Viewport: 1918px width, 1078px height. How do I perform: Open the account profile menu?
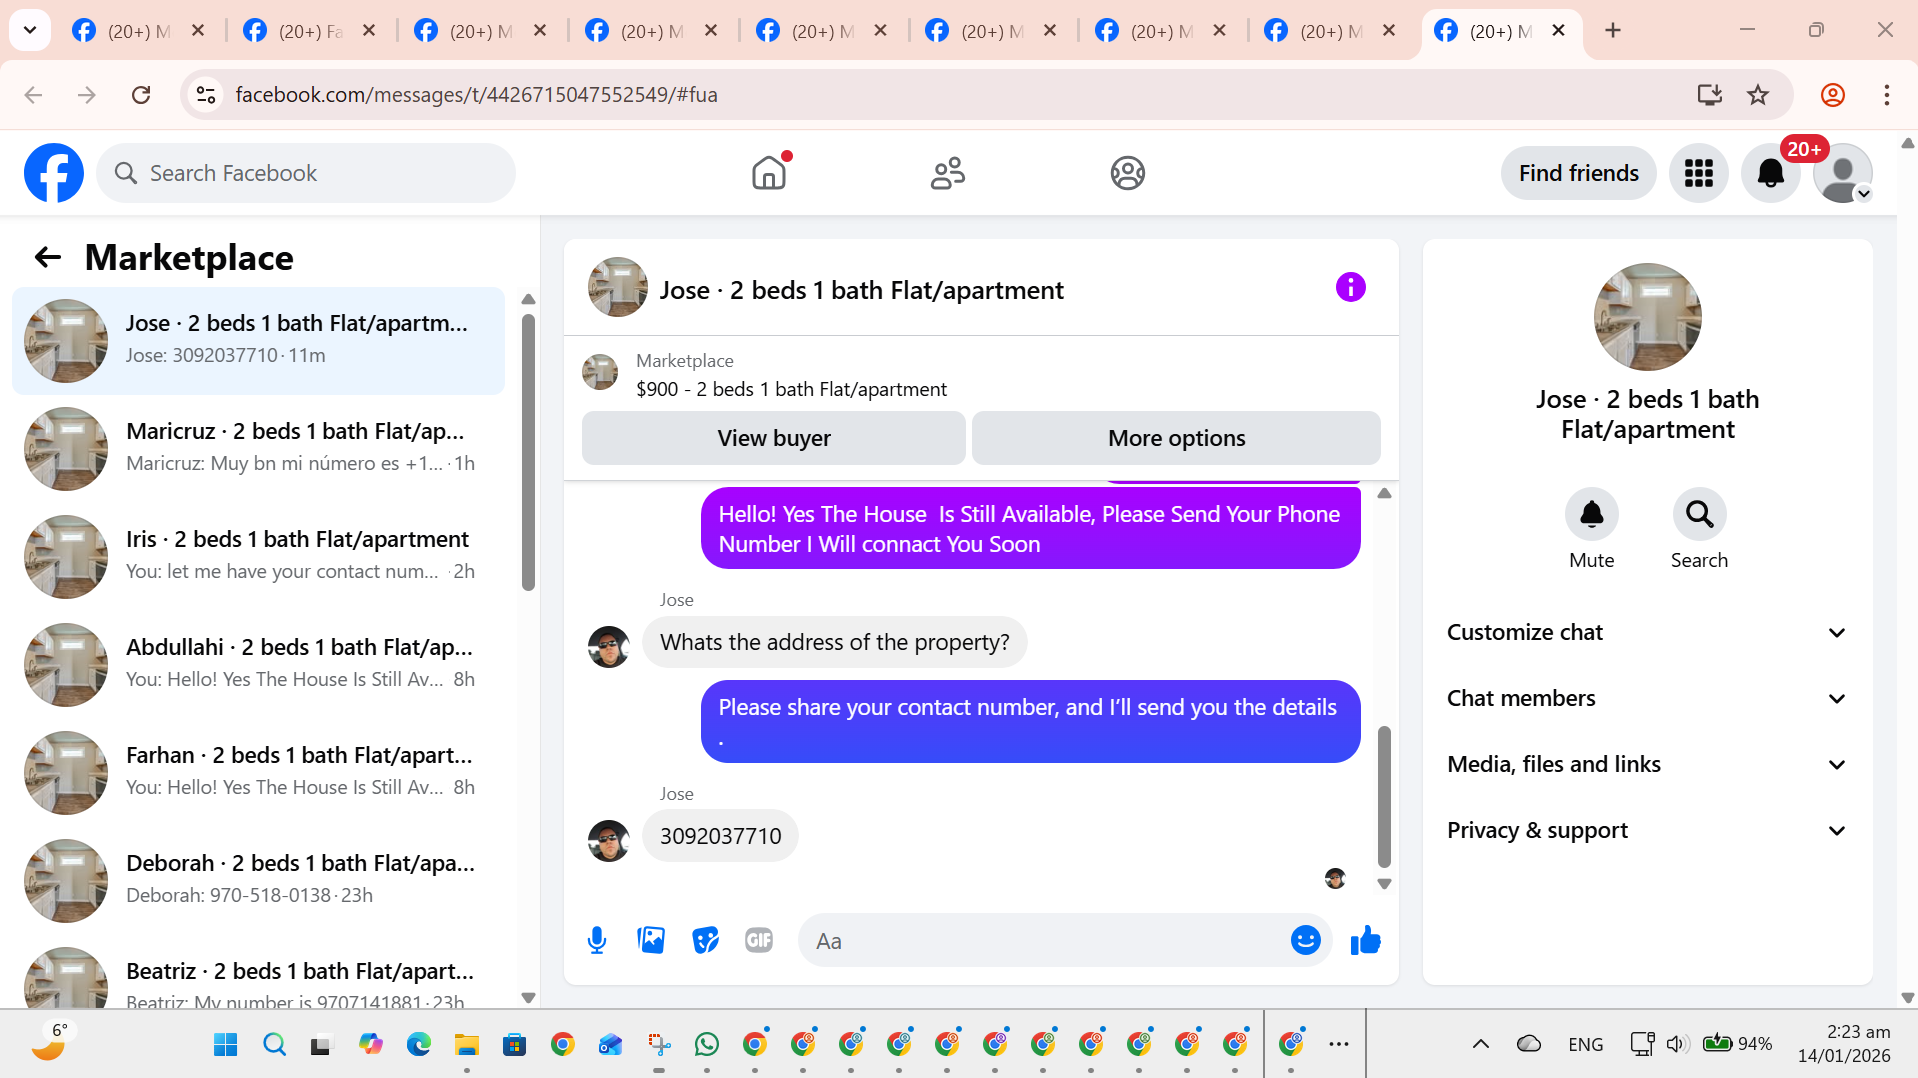pos(1842,173)
